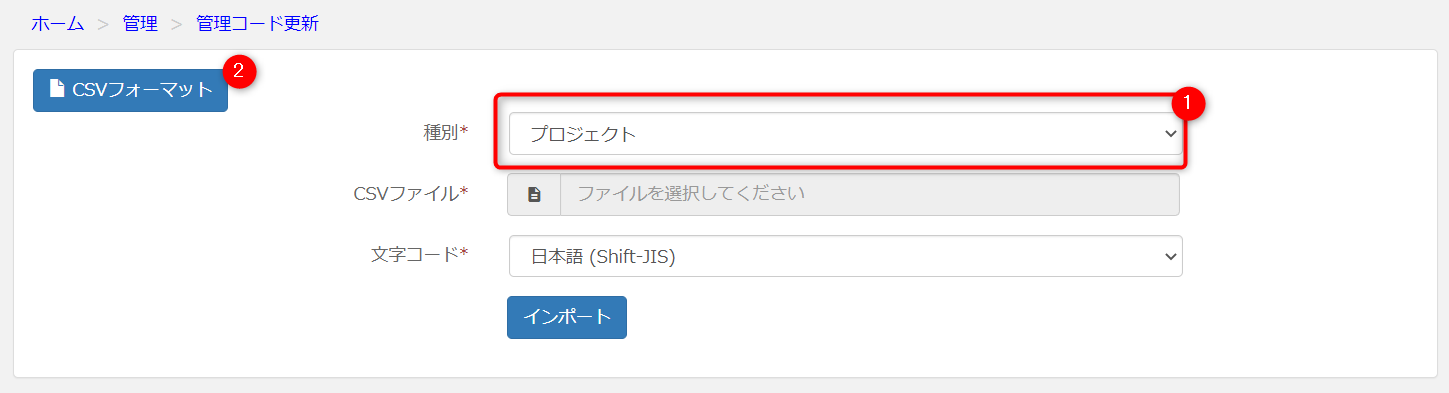
Task: Open the 種別 dropdown showing プロジェクト
Action: point(845,134)
